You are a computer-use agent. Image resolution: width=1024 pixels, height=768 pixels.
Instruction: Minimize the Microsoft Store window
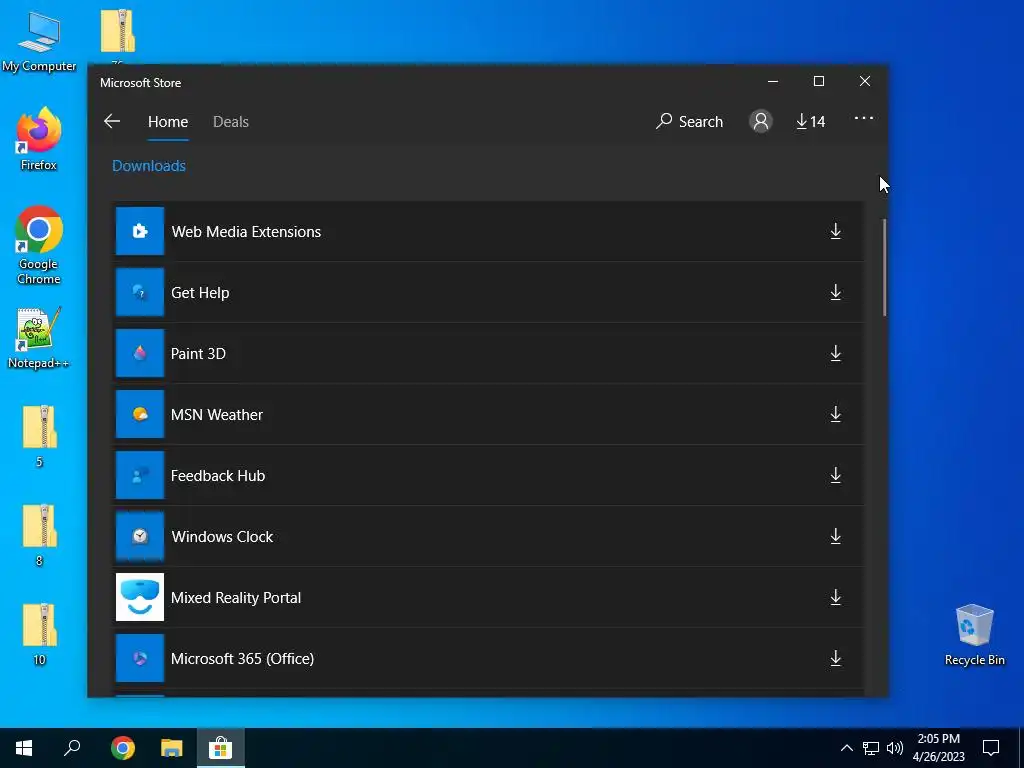[x=773, y=81]
